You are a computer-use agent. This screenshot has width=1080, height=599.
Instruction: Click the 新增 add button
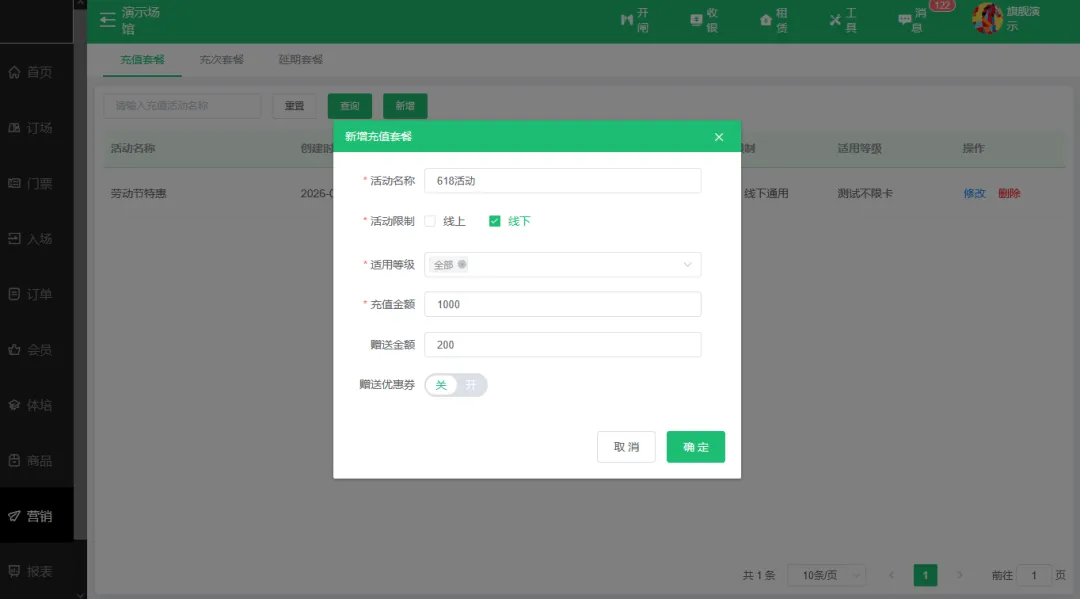click(x=405, y=106)
